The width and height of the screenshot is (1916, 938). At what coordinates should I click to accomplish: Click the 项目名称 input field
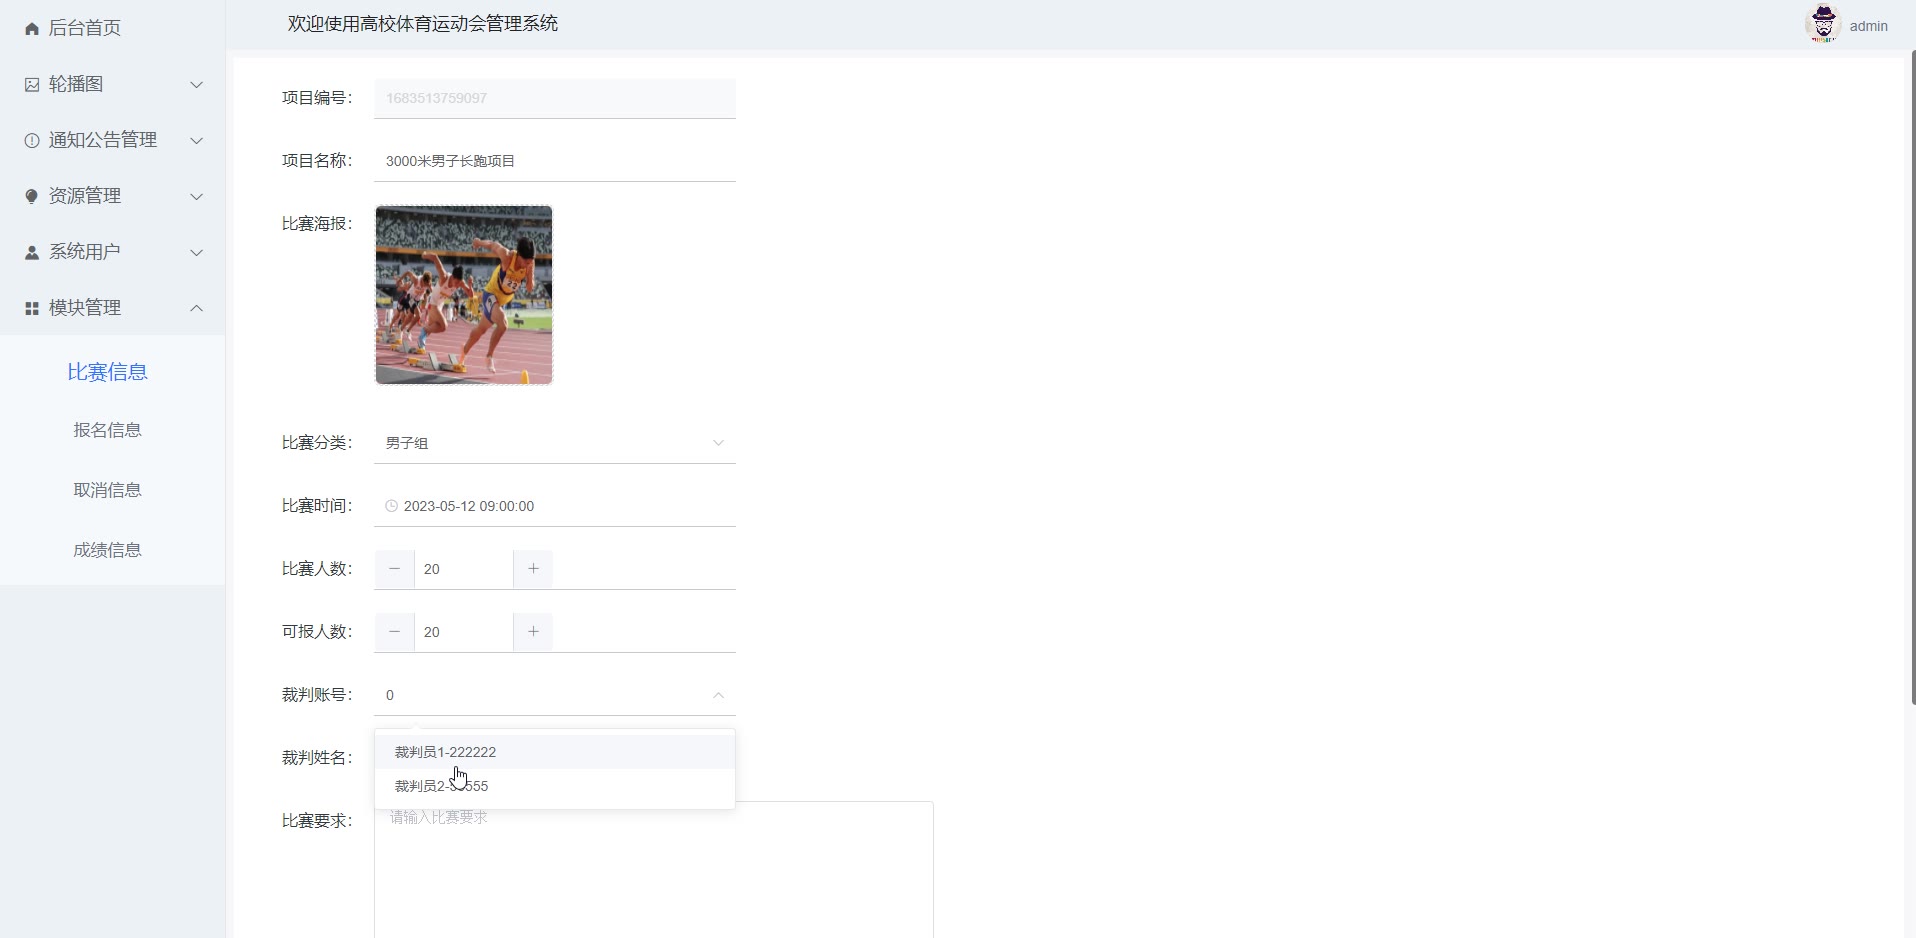pyautogui.click(x=555, y=161)
